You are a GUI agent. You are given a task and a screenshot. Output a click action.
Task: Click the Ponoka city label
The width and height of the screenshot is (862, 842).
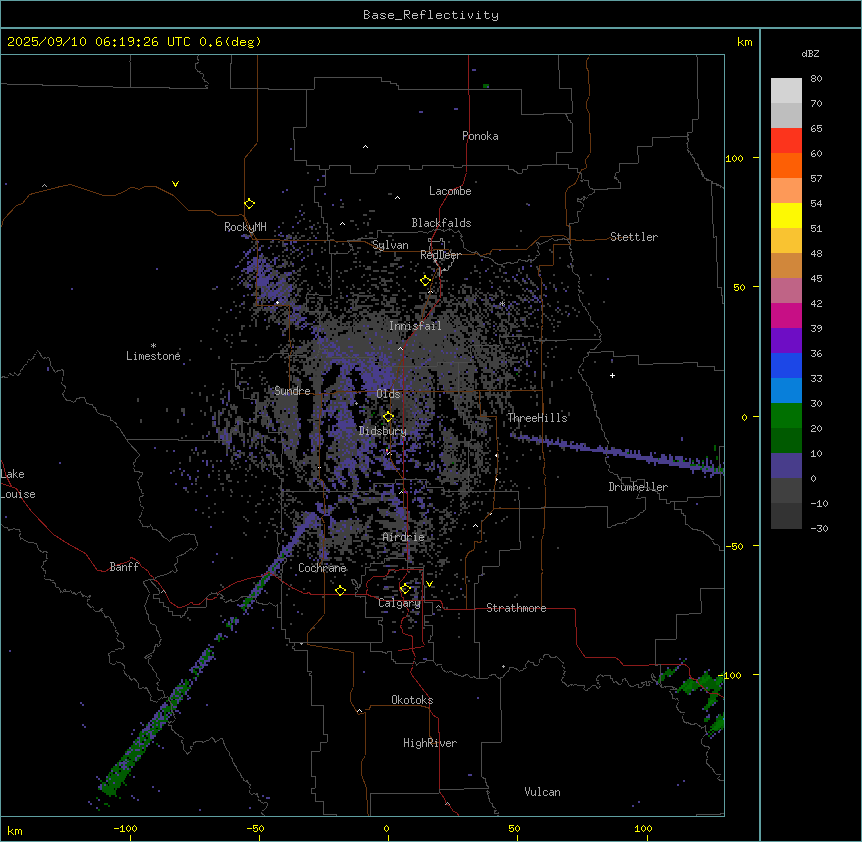coord(480,136)
